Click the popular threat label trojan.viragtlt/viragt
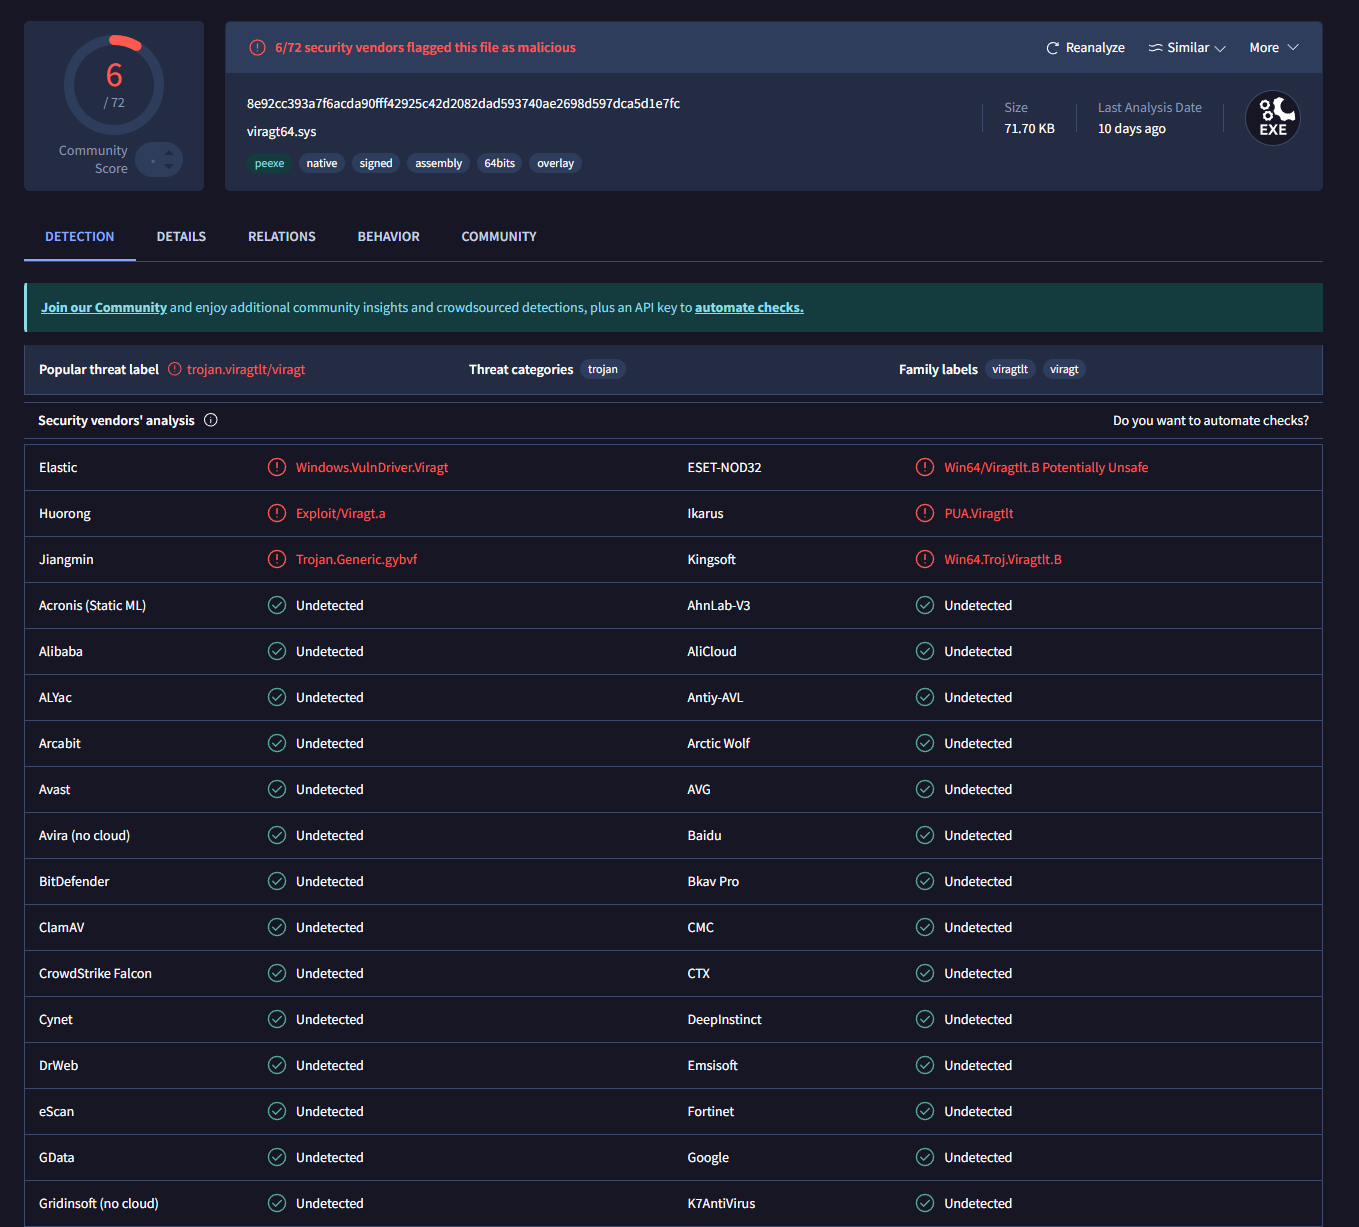1359x1227 pixels. [246, 370]
